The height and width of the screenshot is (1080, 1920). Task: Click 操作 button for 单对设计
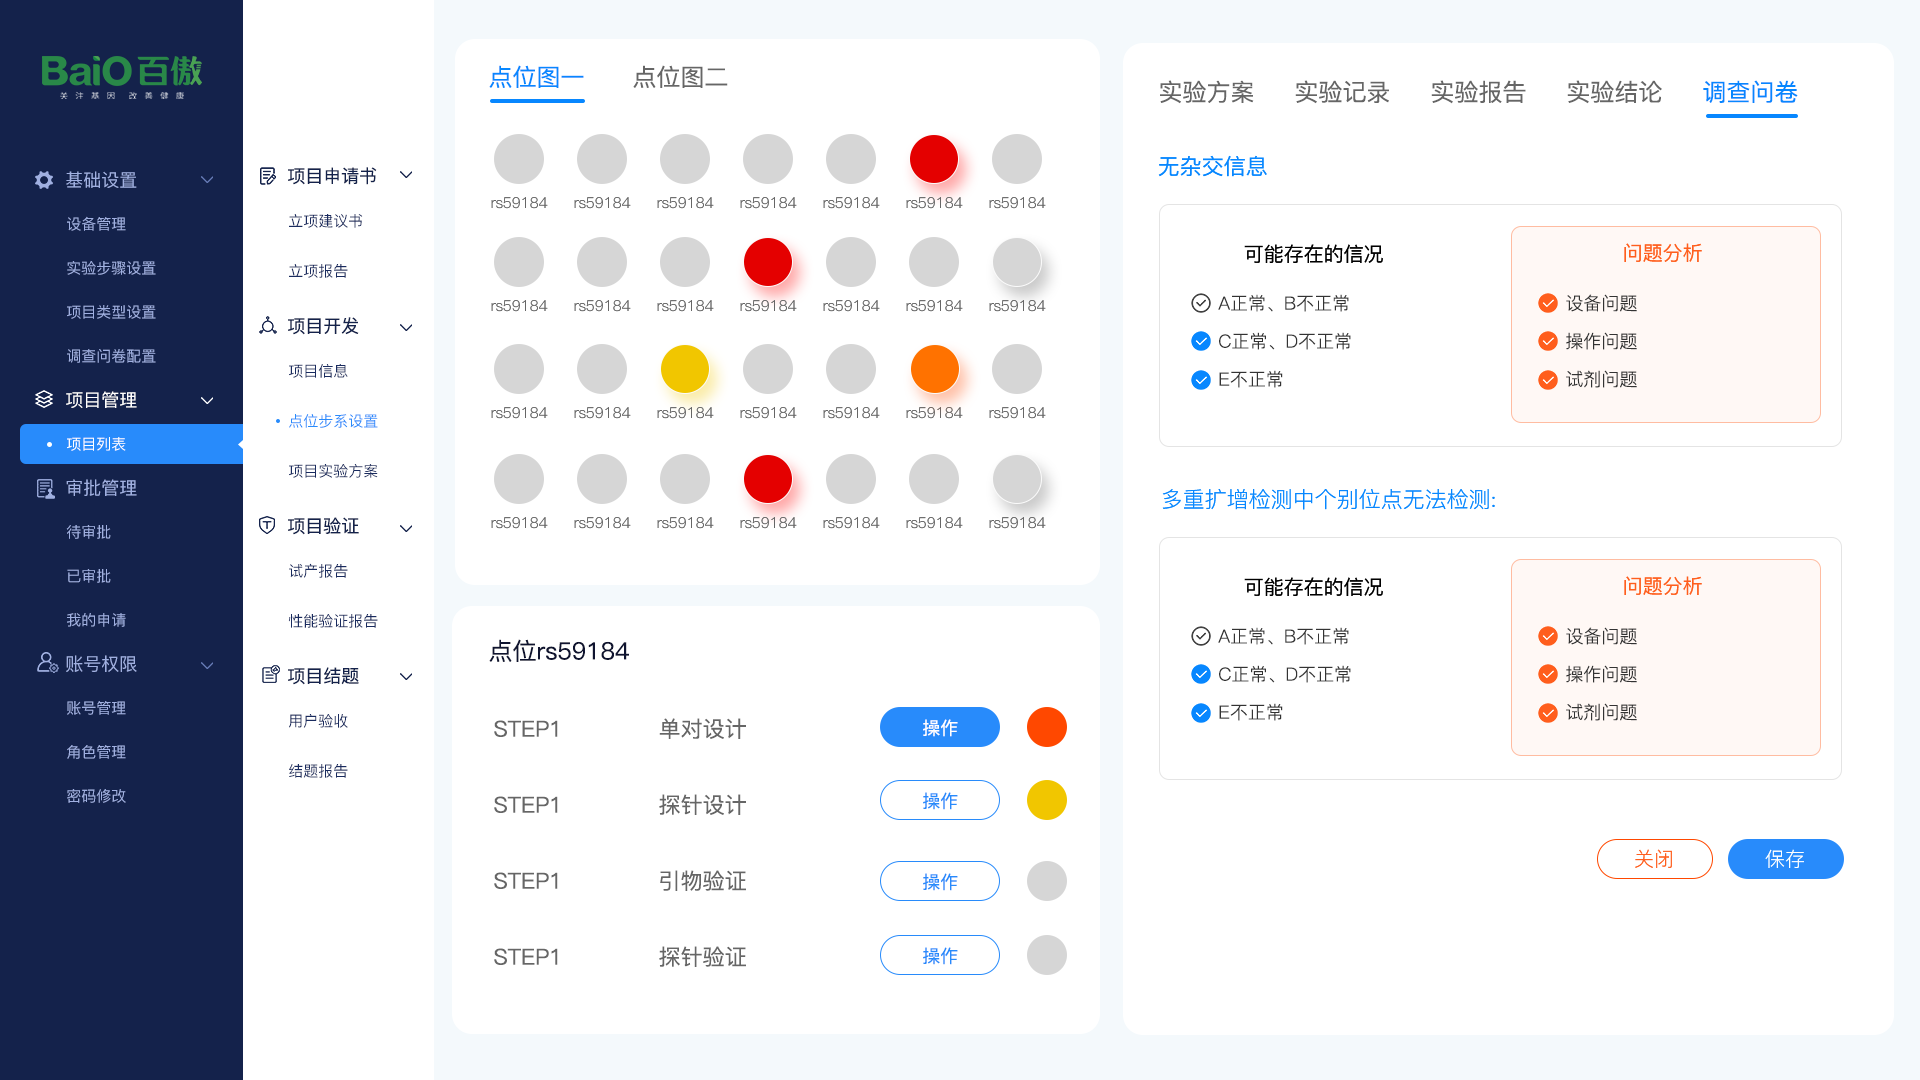point(939,727)
